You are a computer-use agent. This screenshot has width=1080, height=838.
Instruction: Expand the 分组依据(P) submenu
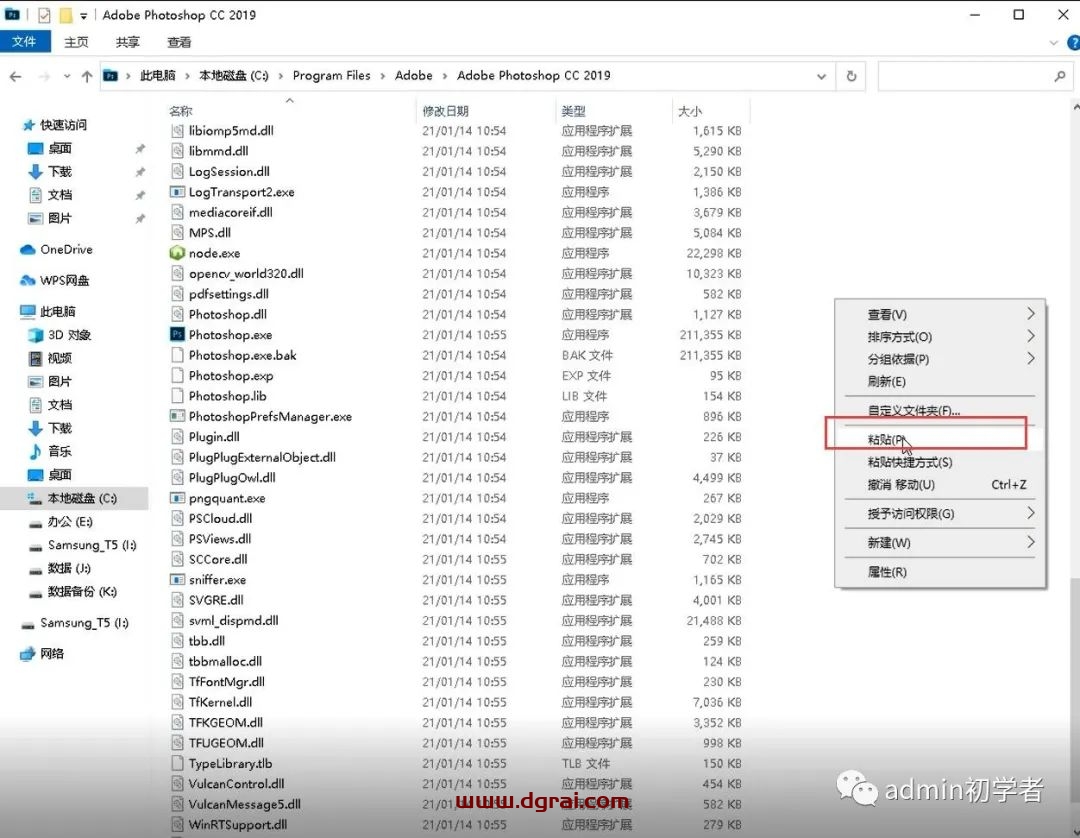tap(941, 359)
